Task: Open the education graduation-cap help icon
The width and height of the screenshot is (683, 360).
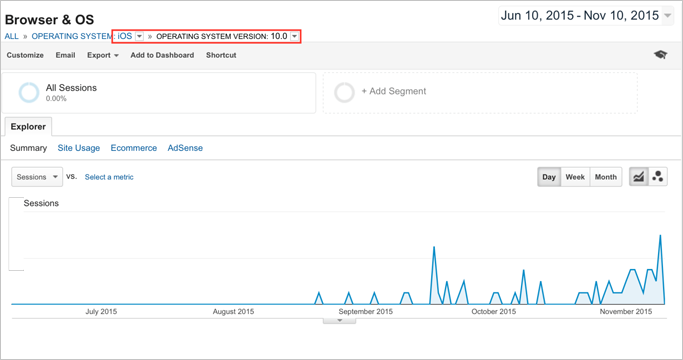Action: pos(660,54)
